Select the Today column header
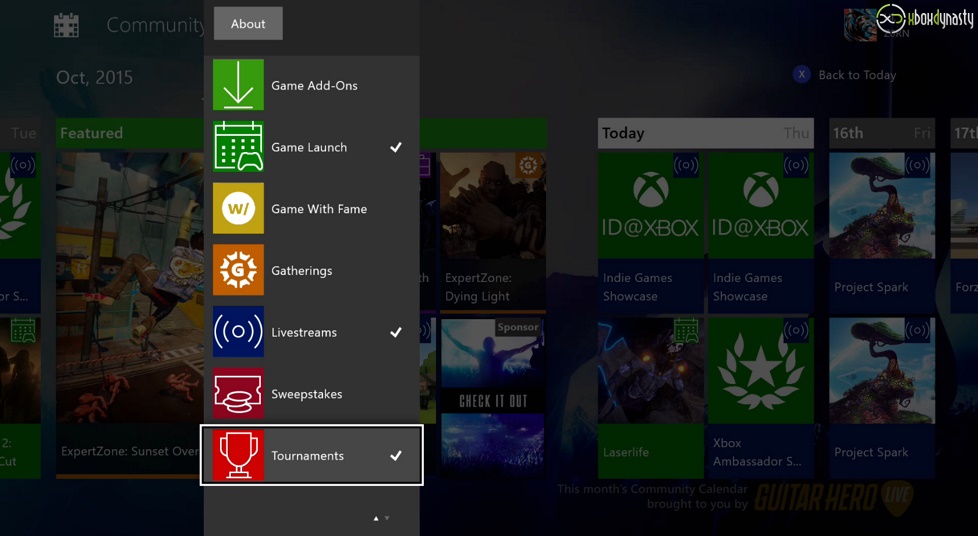This screenshot has height=536, width=978. coord(706,133)
